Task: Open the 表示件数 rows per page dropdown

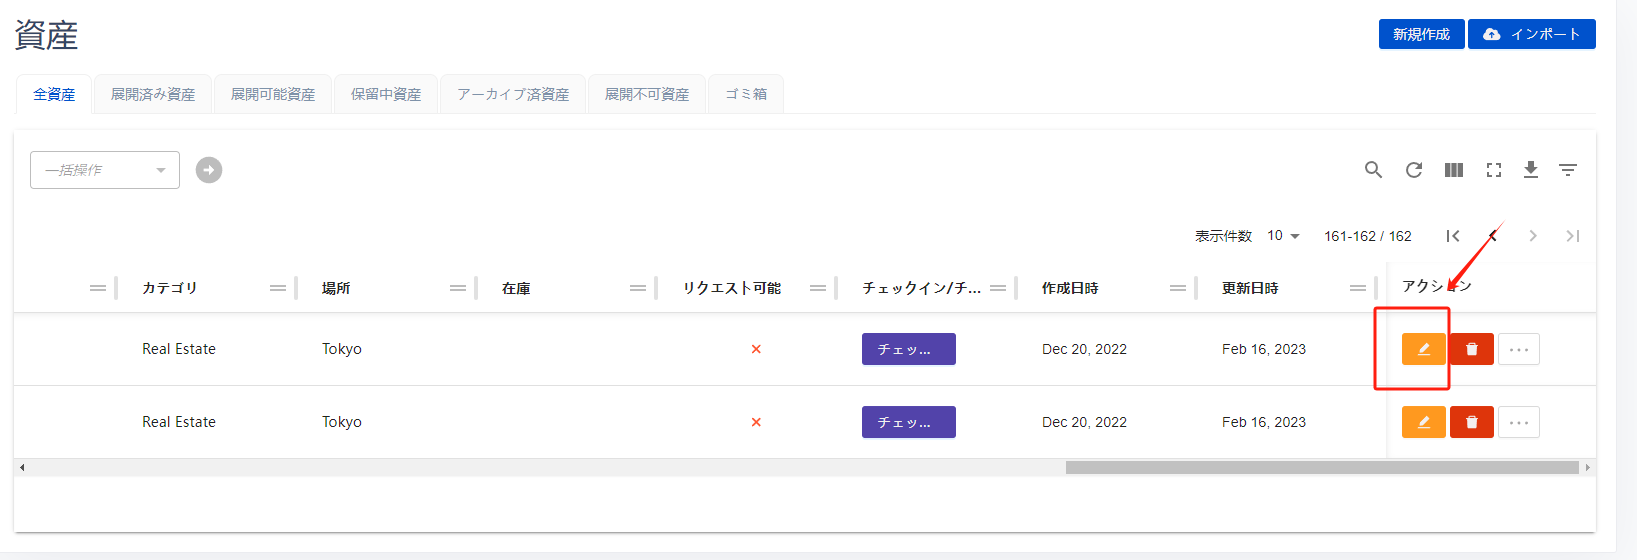Action: [1283, 236]
